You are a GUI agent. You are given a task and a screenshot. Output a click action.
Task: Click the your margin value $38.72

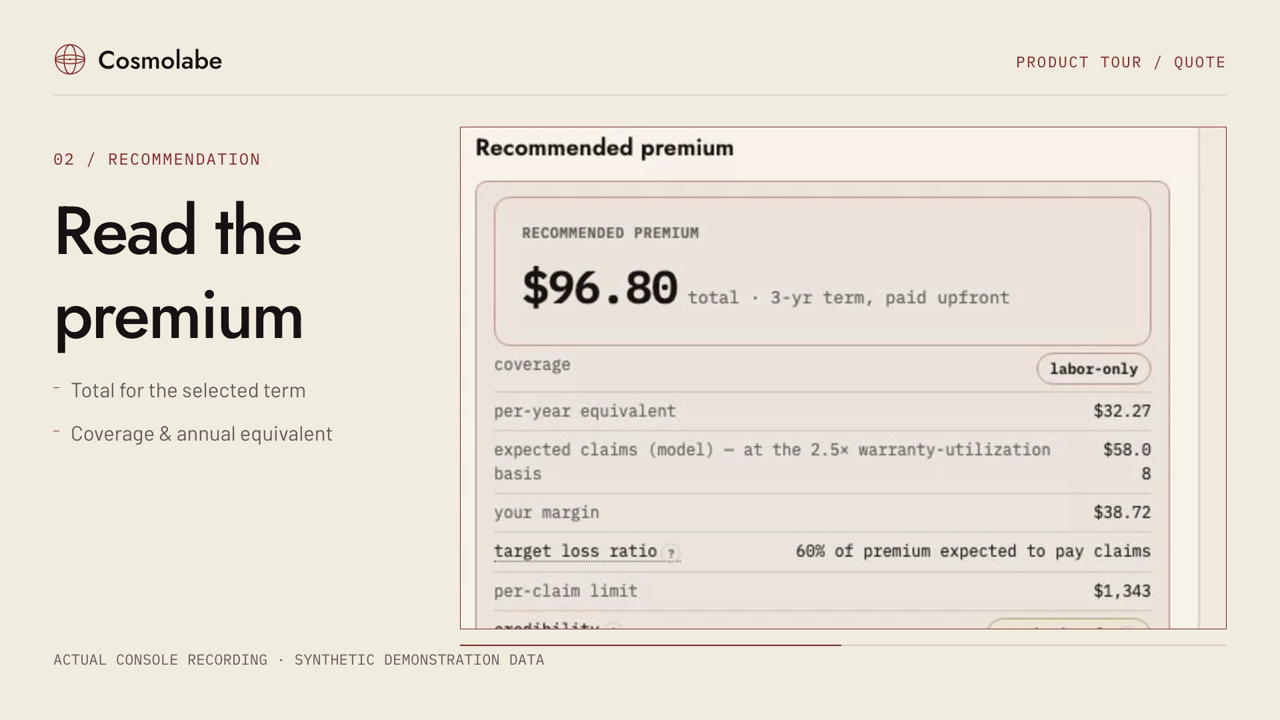pyautogui.click(x=1122, y=512)
